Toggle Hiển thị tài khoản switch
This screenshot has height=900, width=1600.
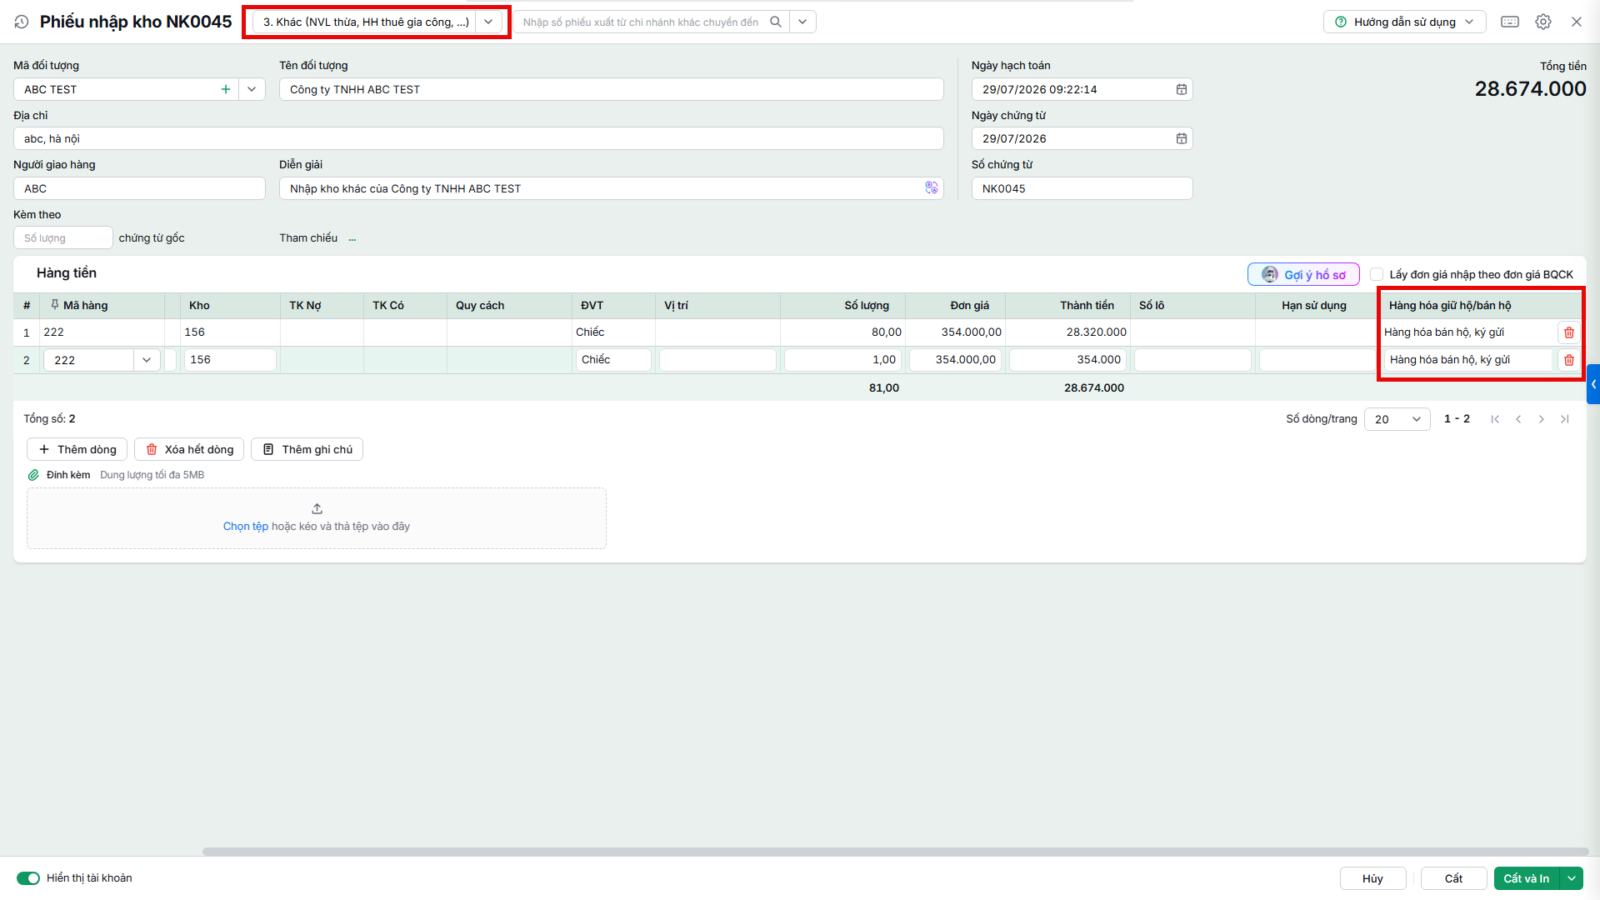28,878
